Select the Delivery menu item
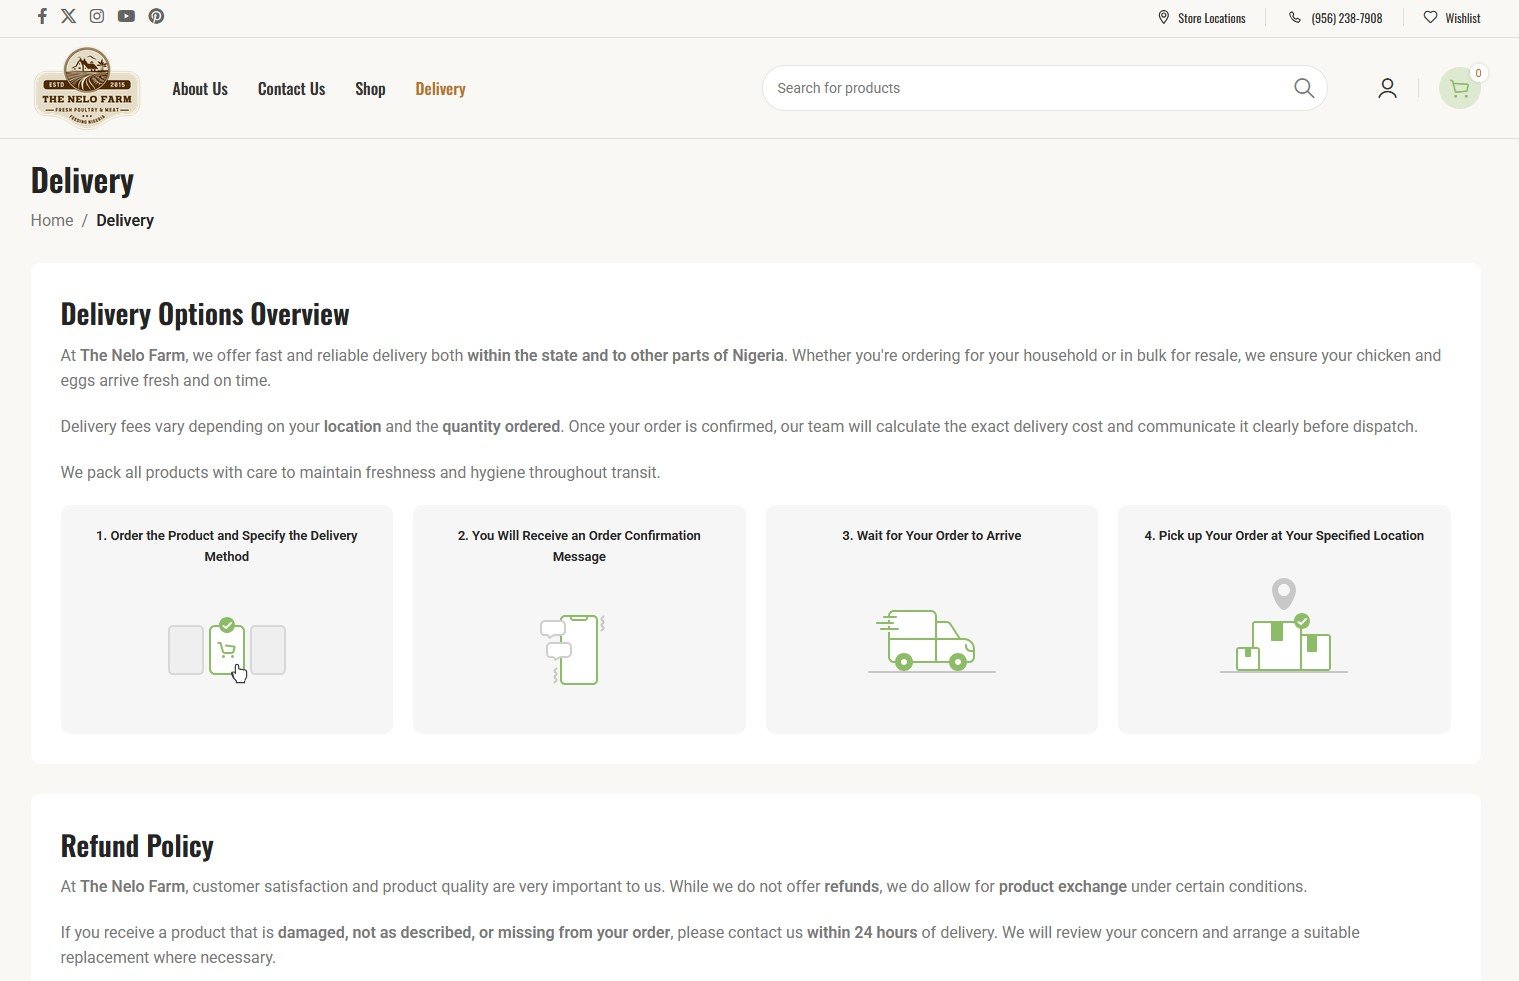This screenshot has height=981, width=1519. click(440, 88)
